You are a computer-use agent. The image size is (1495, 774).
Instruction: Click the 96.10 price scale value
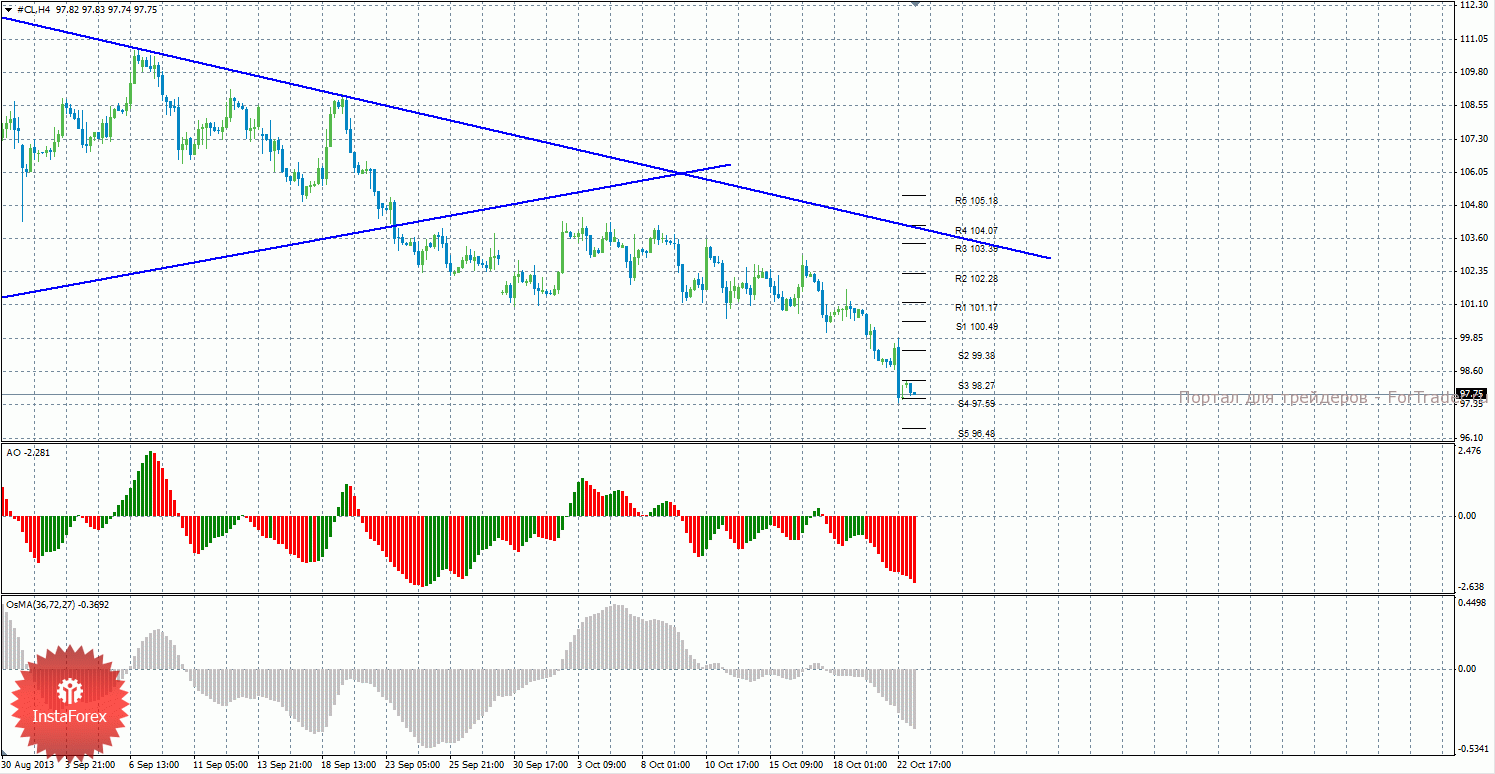pos(1471,438)
